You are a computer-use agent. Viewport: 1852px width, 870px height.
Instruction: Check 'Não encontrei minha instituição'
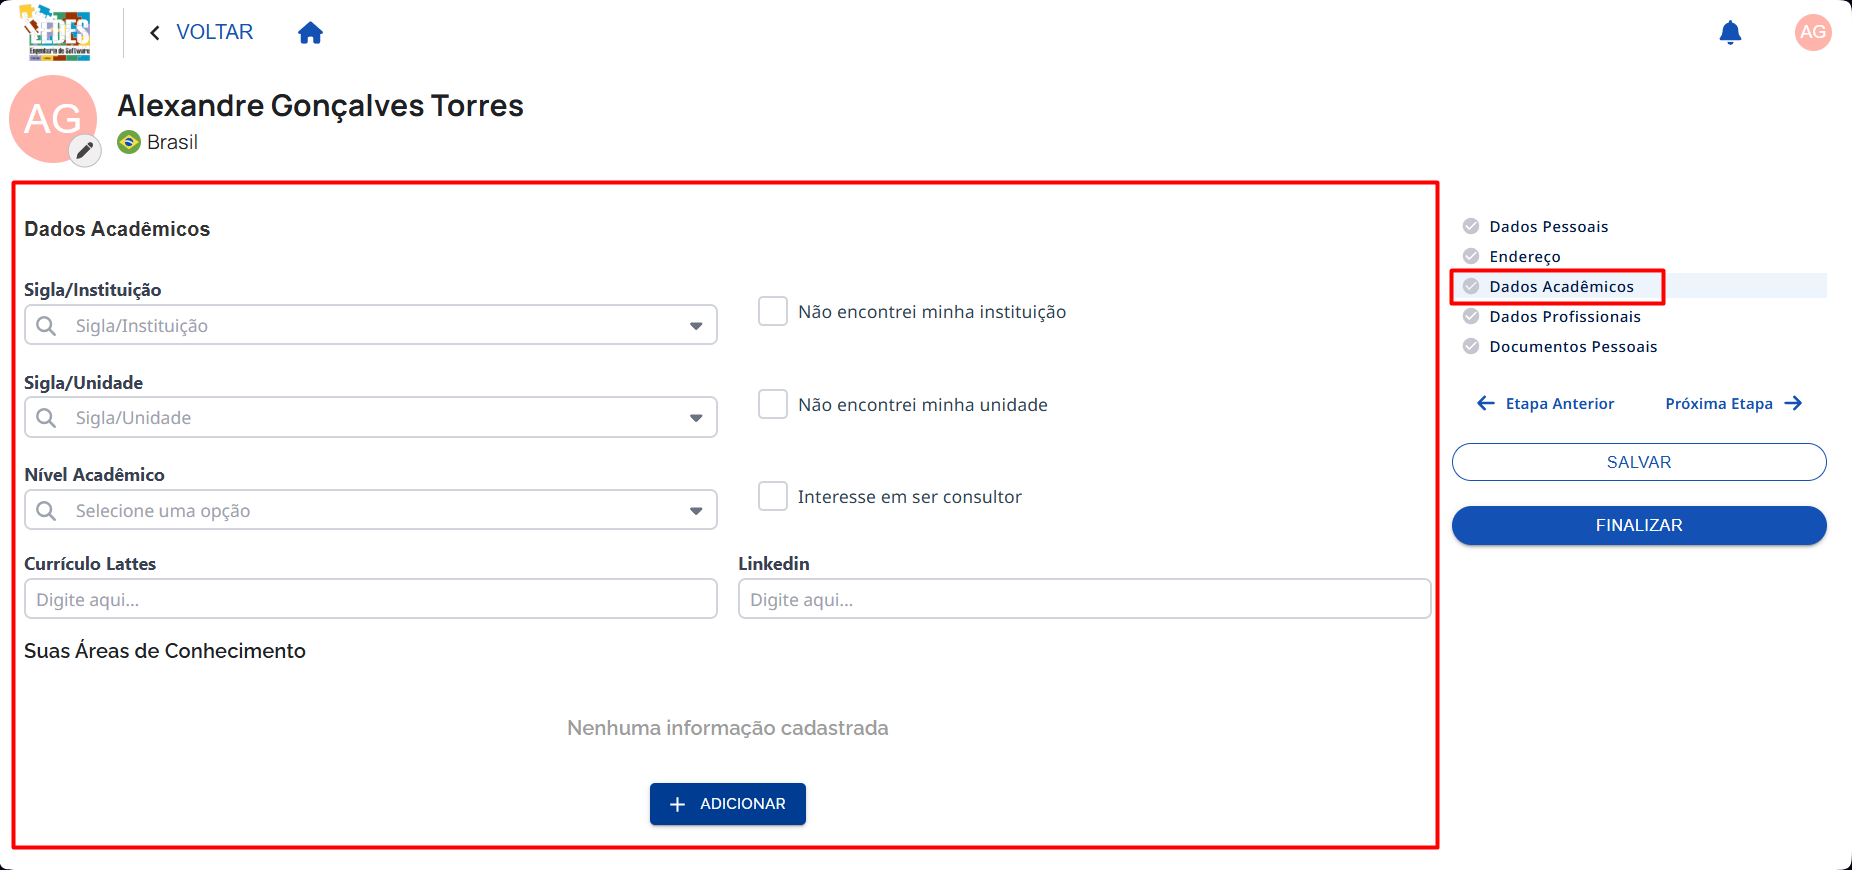point(773,311)
